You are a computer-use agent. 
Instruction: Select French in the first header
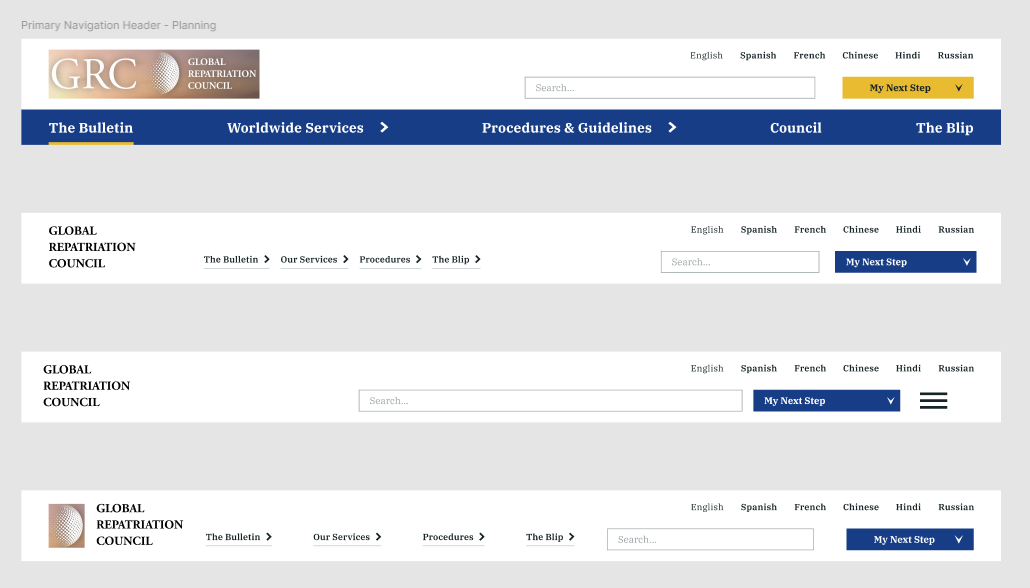tap(809, 55)
